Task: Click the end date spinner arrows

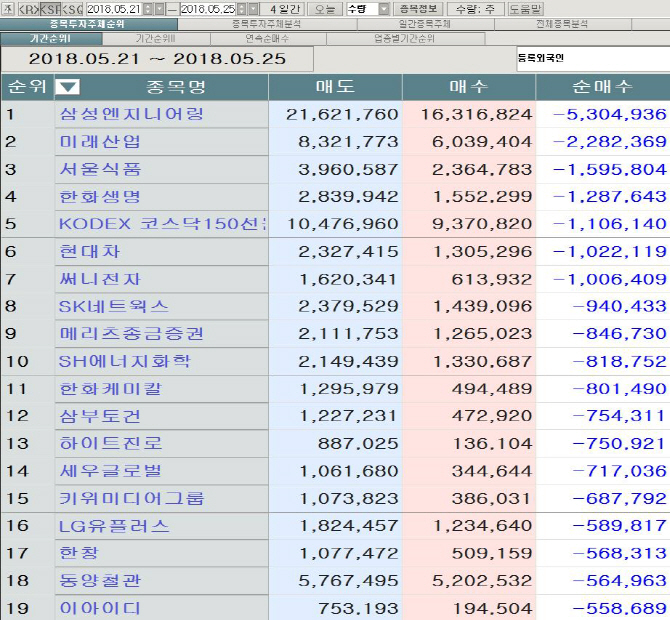Action: coord(242,9)
